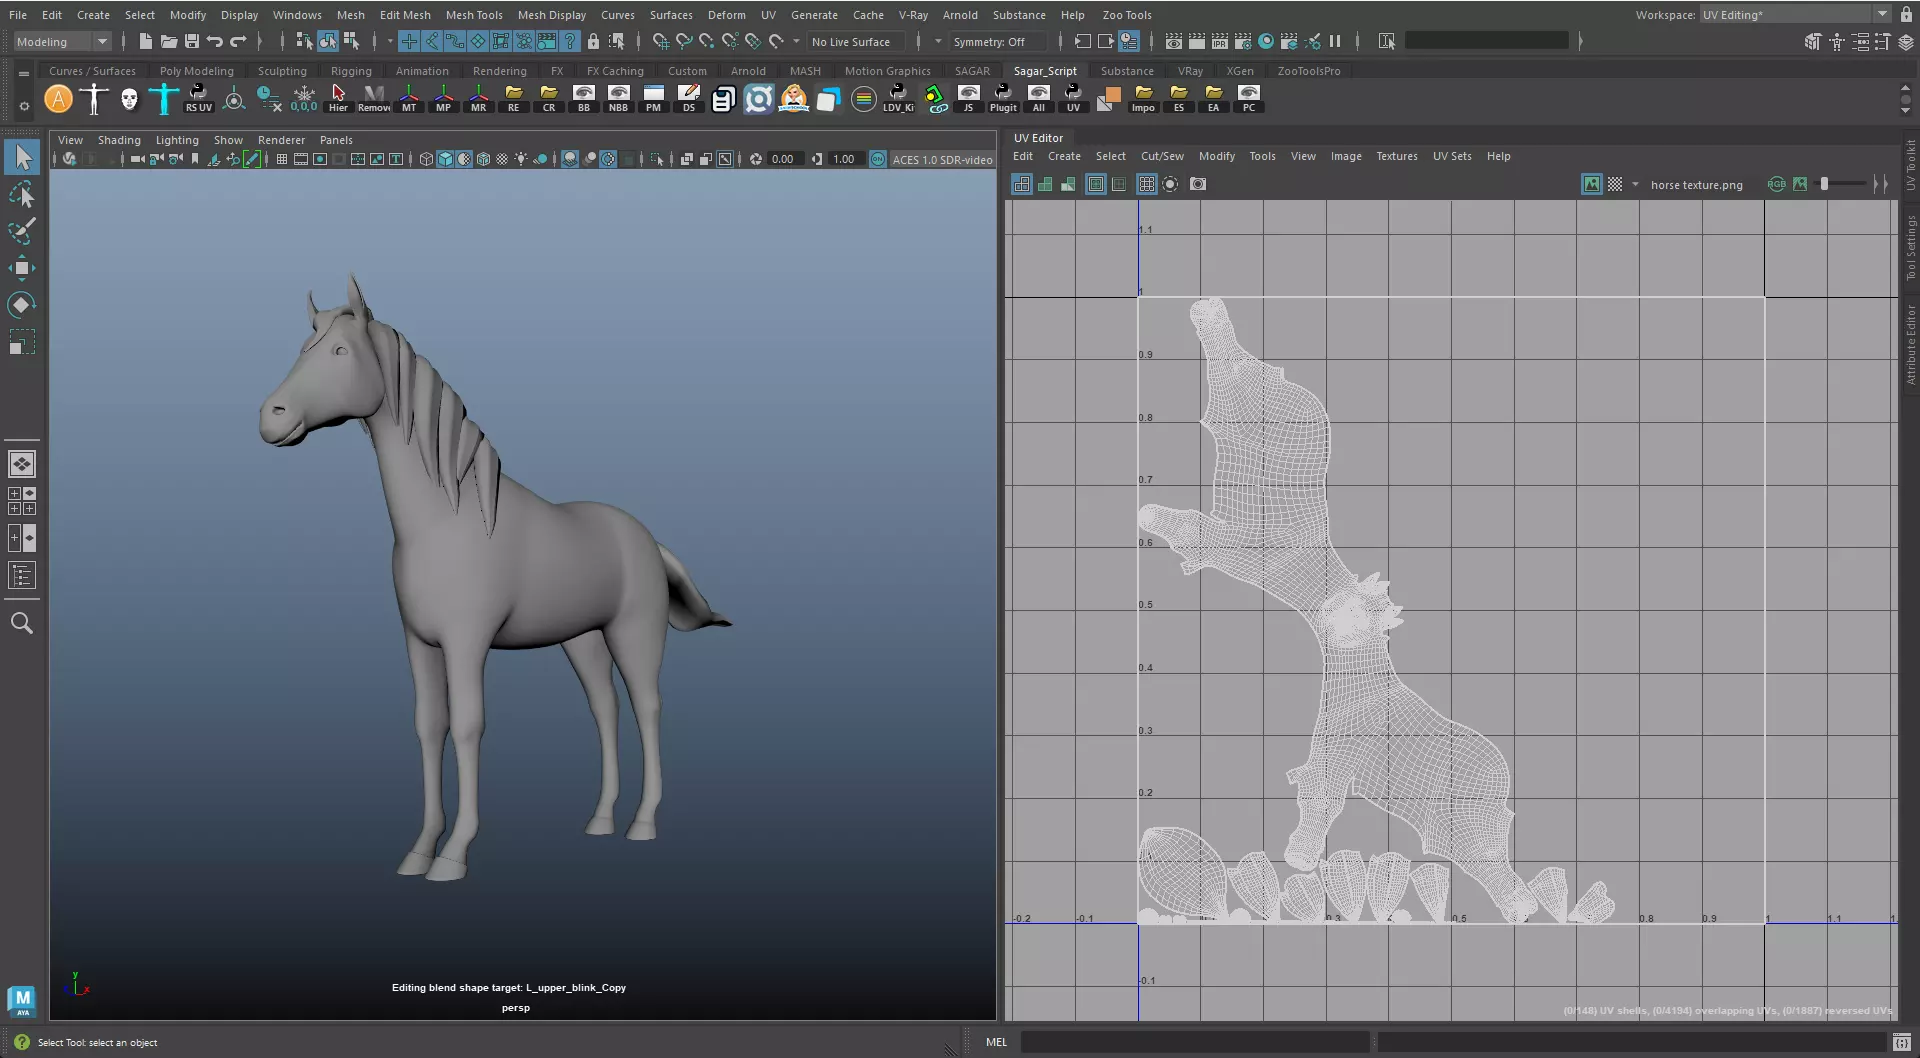Select the arrow Select Tool in toolbox

click(22, 158)
